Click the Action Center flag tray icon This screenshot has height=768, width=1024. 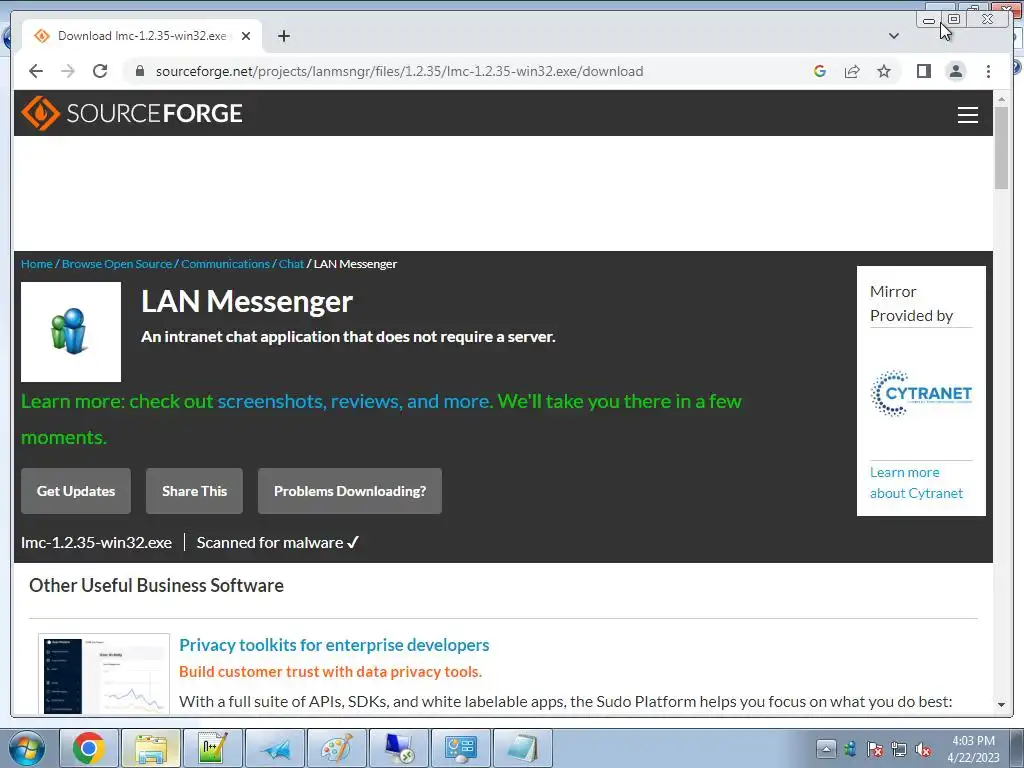pos(874,750)
